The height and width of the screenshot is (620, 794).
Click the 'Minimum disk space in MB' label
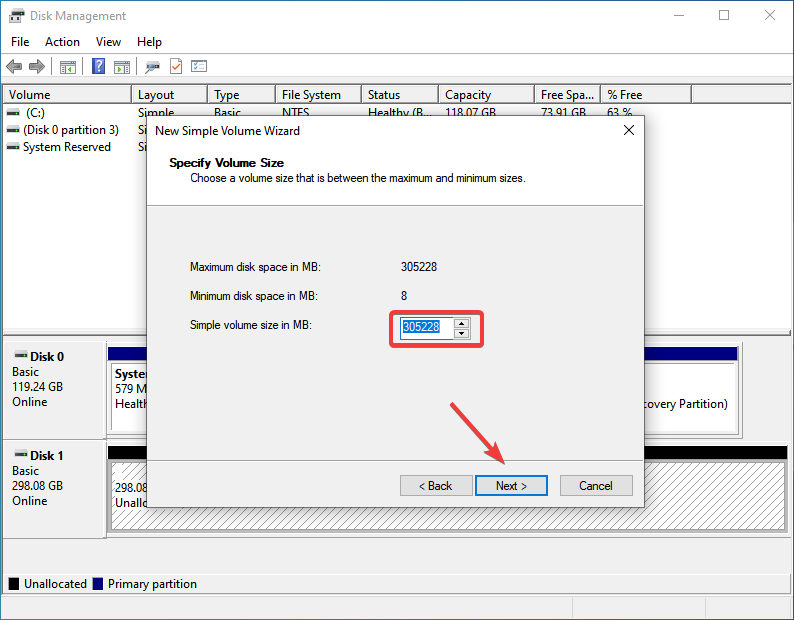point(254,296)
